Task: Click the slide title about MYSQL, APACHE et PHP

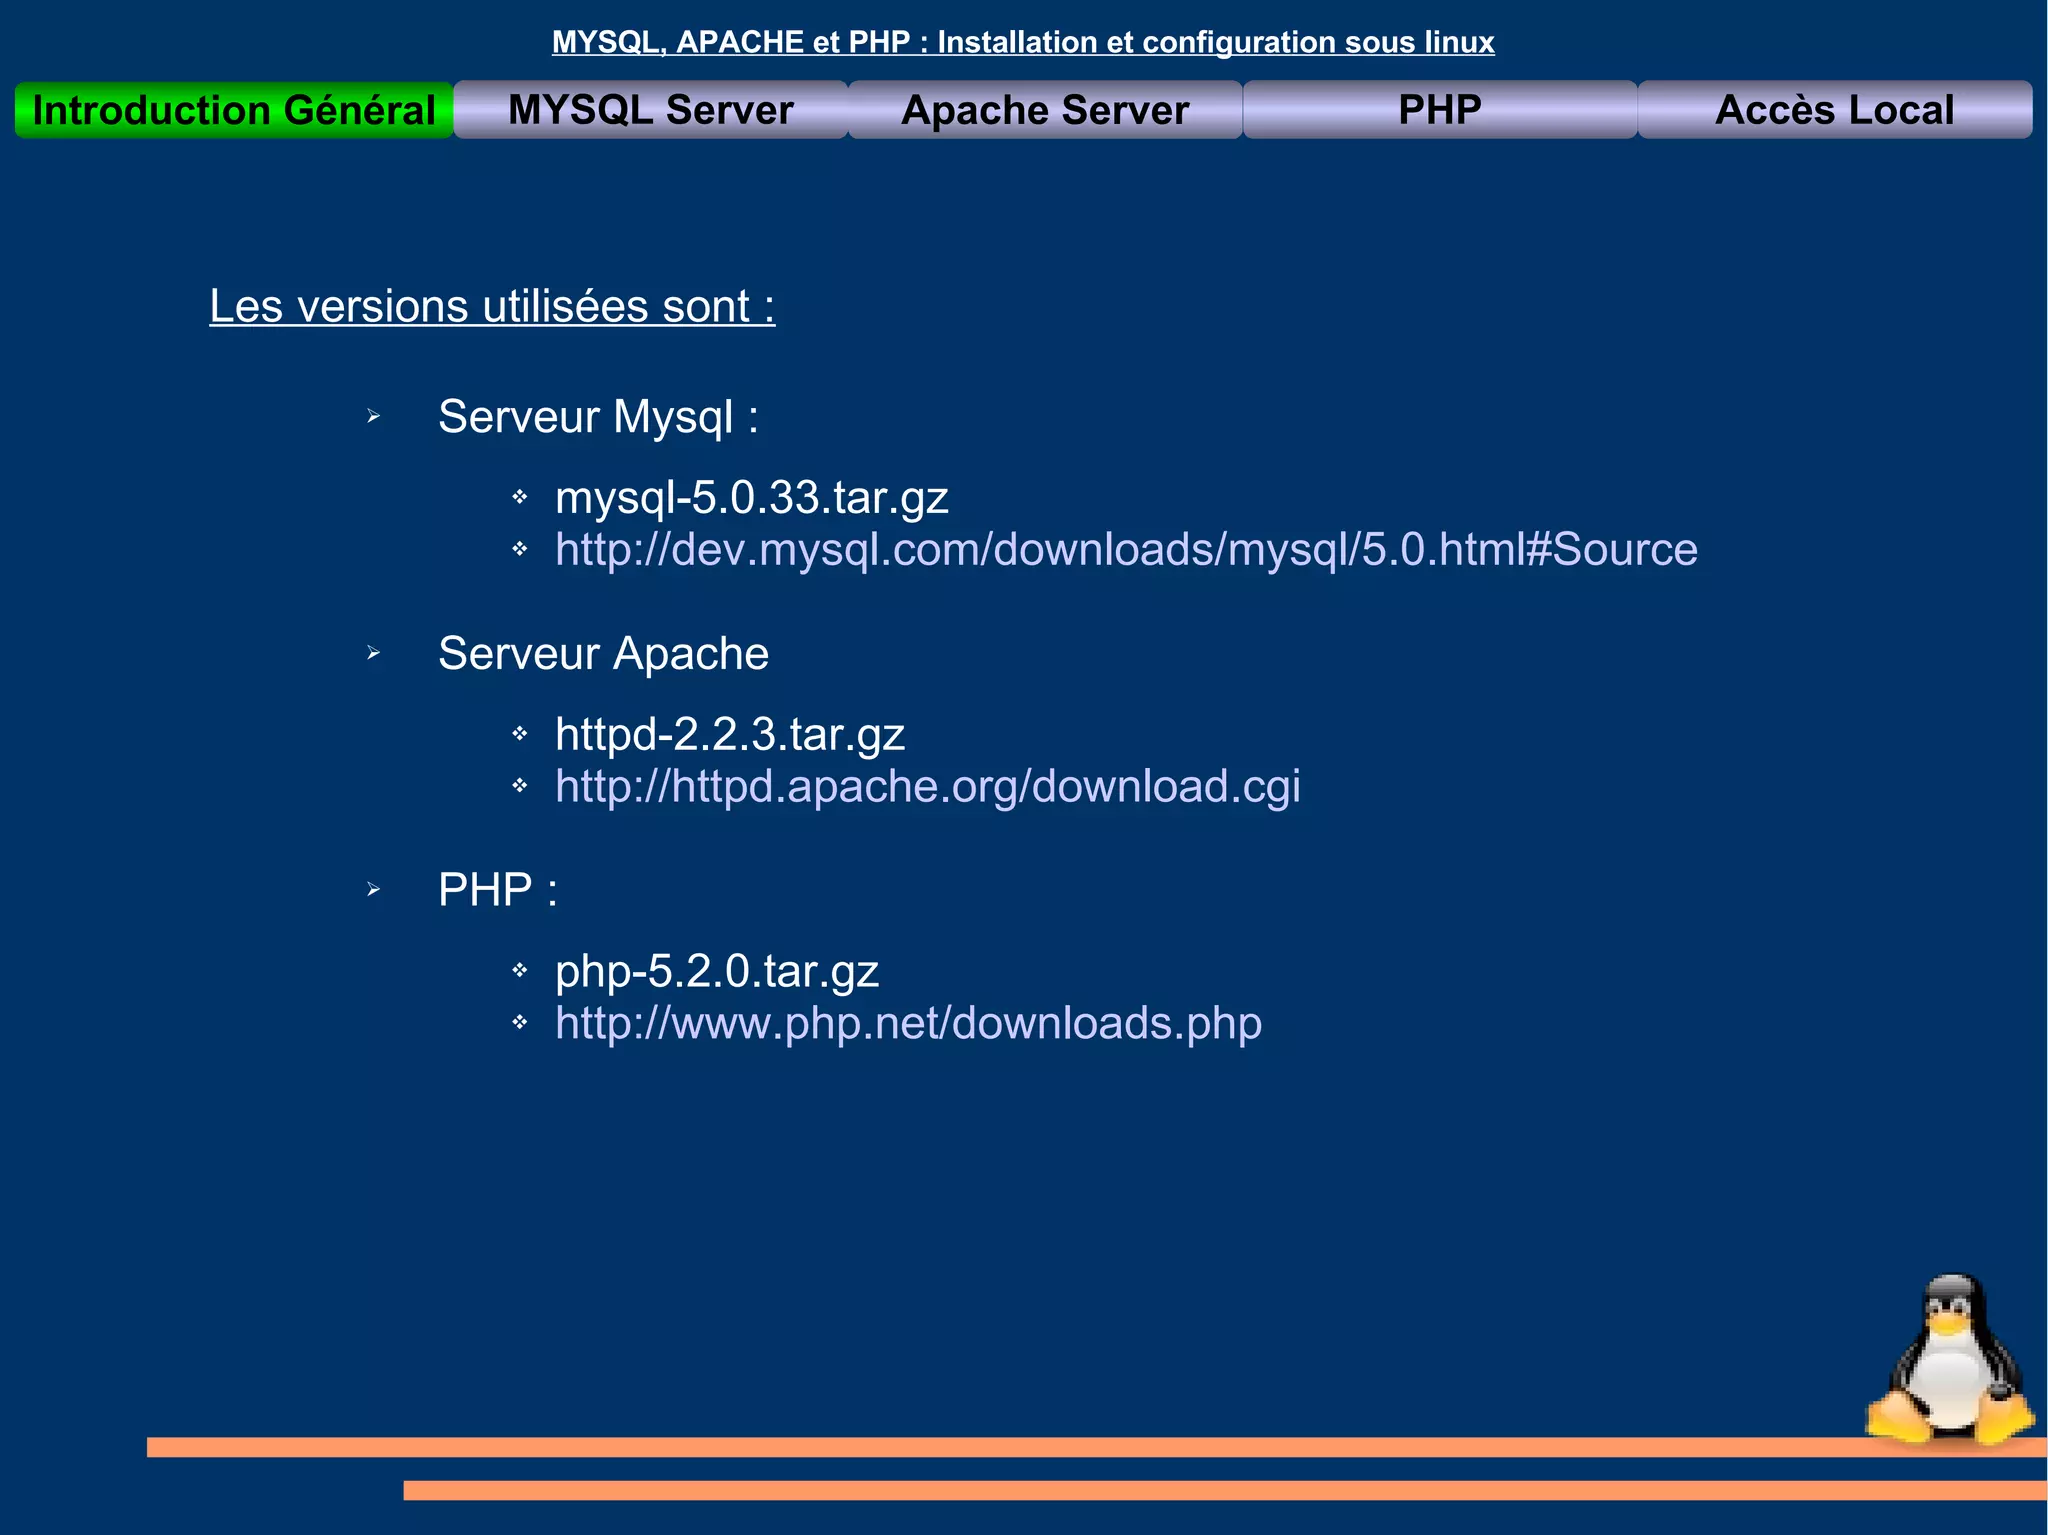Action: coord(1023,42)
